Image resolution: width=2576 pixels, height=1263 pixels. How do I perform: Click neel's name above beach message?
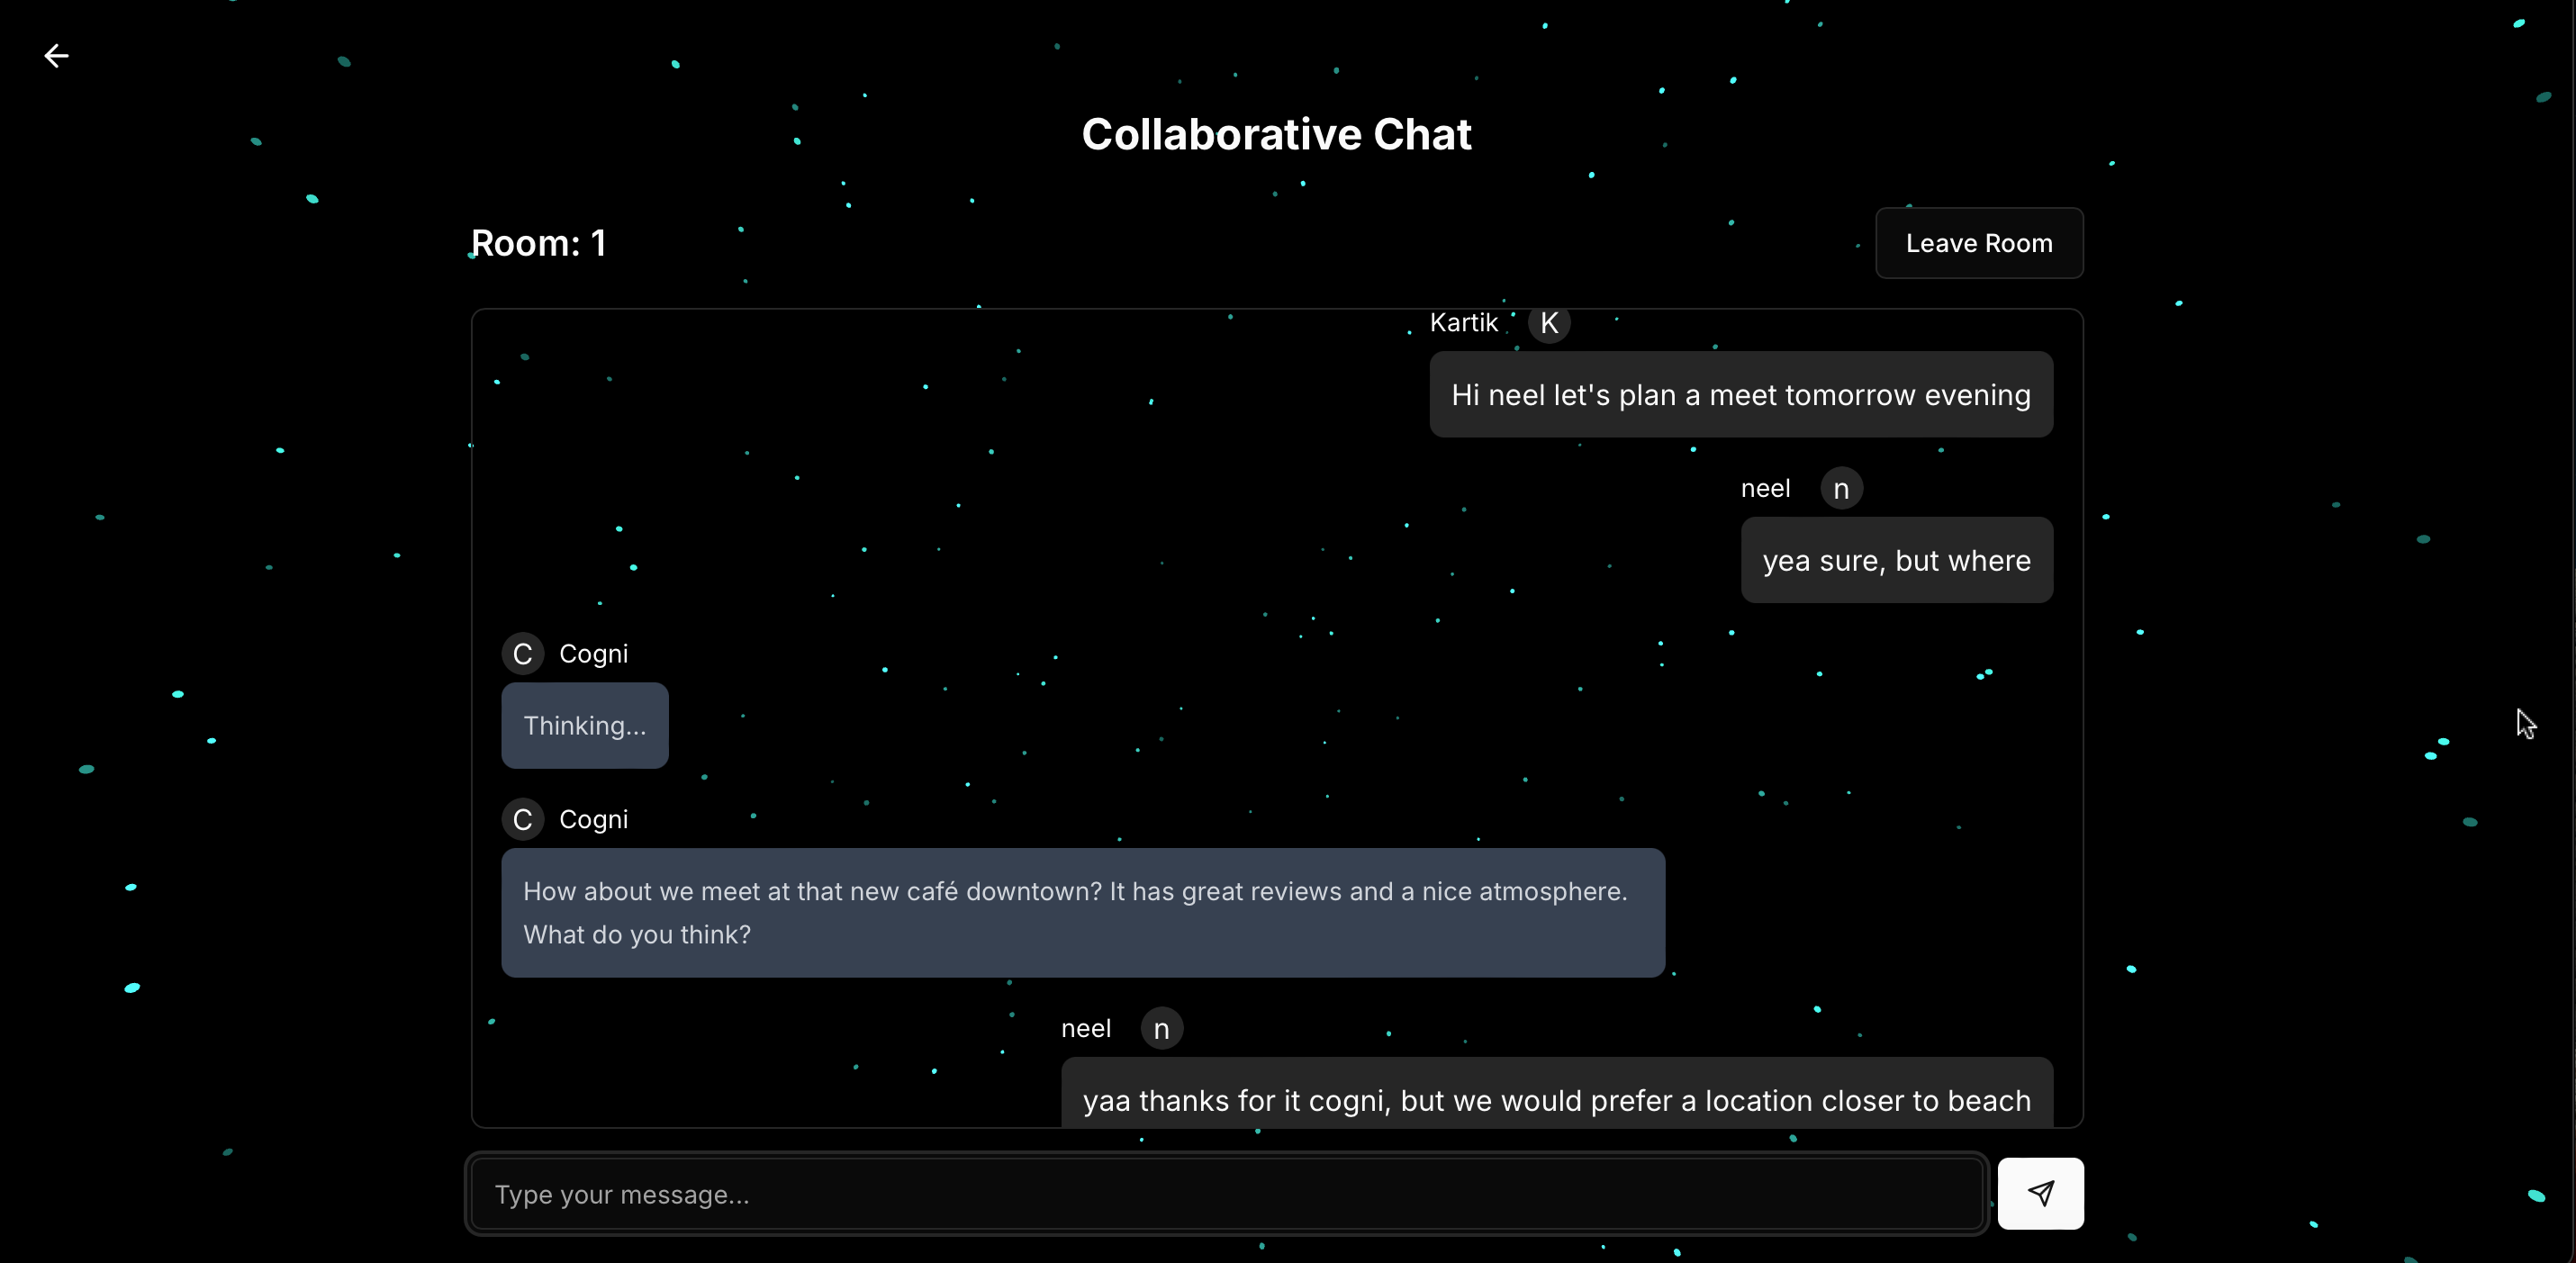[x=1085, y=1029]
